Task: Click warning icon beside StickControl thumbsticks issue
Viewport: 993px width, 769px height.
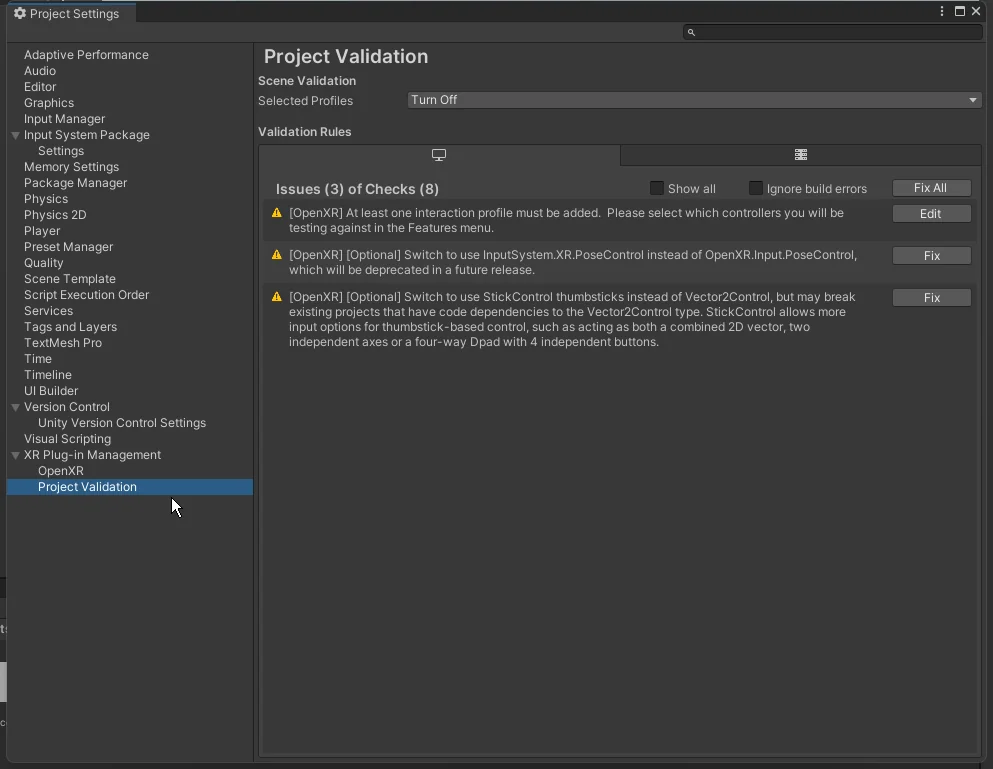Action: (x=277, y=297)
